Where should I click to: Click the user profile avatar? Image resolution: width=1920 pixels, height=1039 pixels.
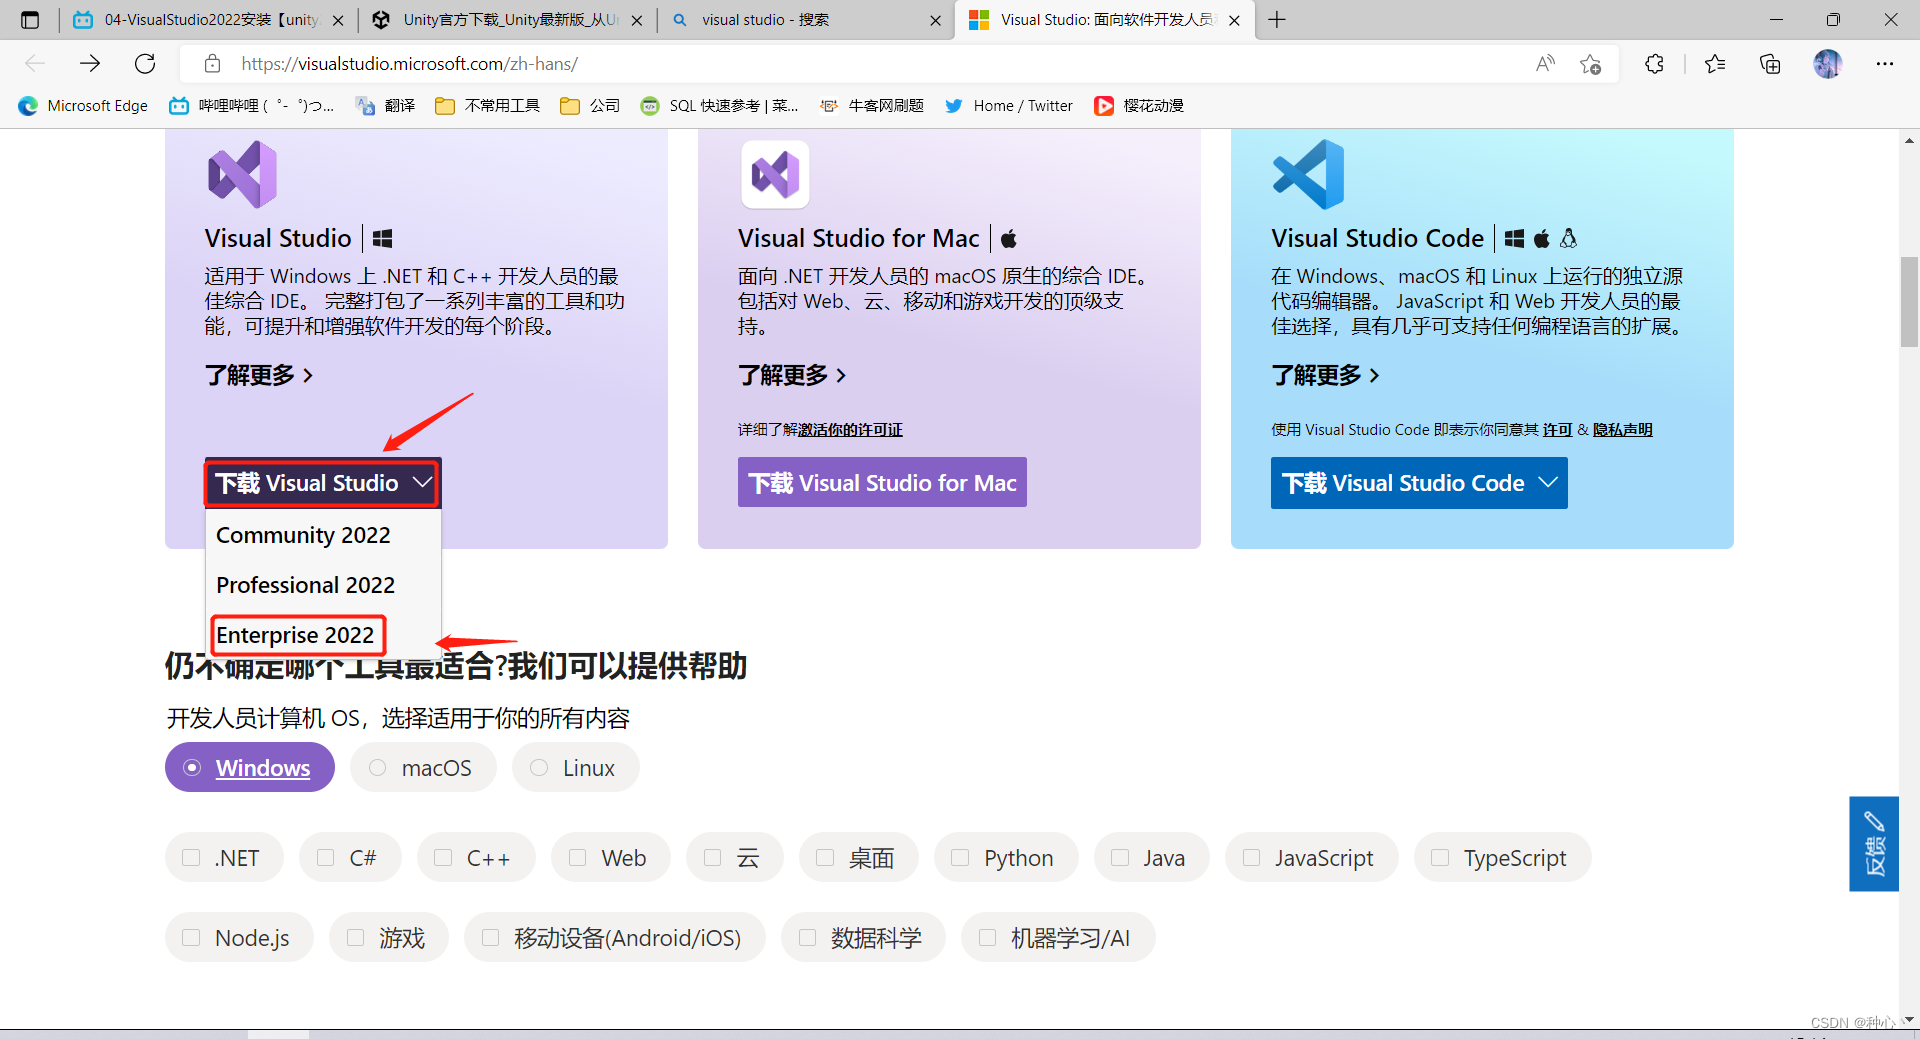click(1827, 64)
